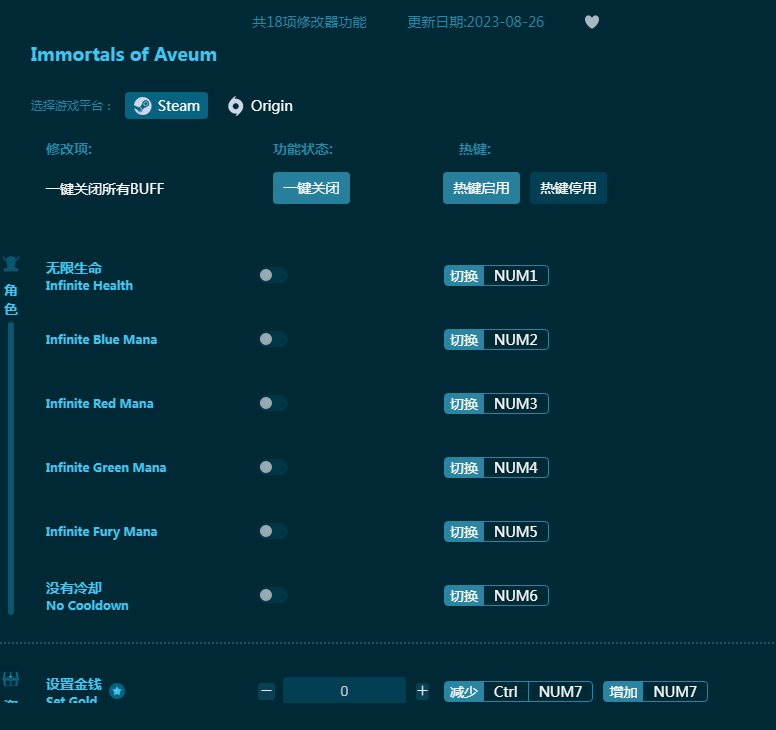This screenshot has height=730, width=776.
Task: Toggle Infinite Health on
Action: [x=272, y=275]
